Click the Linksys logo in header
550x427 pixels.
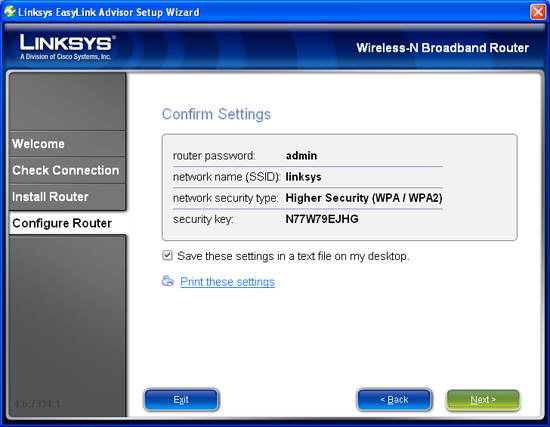[x=66, y=47]
